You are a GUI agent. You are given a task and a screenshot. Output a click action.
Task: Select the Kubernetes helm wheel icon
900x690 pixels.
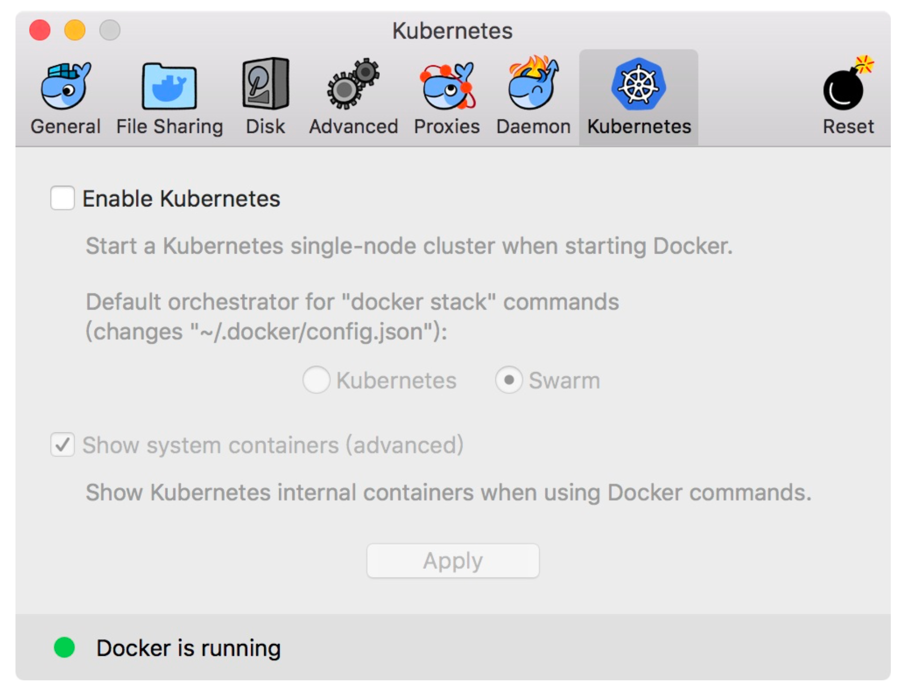[x=639, y=84]
